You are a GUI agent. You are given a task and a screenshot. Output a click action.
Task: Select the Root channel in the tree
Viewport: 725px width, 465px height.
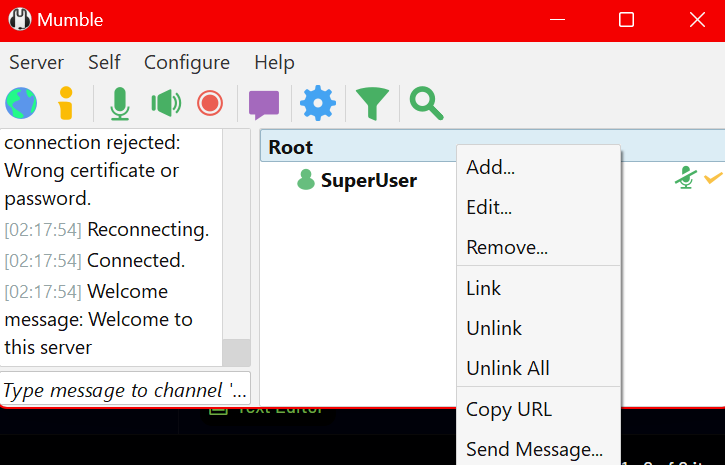coord(291,147)
